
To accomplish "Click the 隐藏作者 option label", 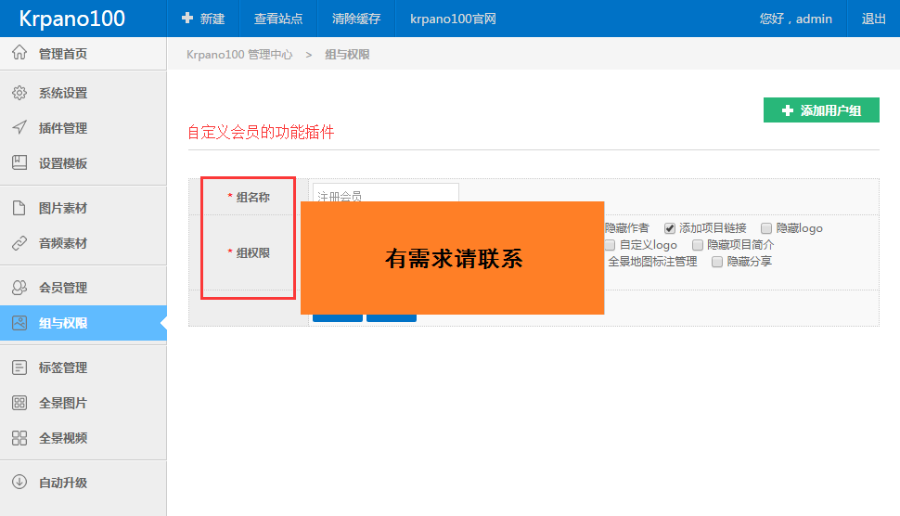I will pyautogui.click(x=626, y=228).
